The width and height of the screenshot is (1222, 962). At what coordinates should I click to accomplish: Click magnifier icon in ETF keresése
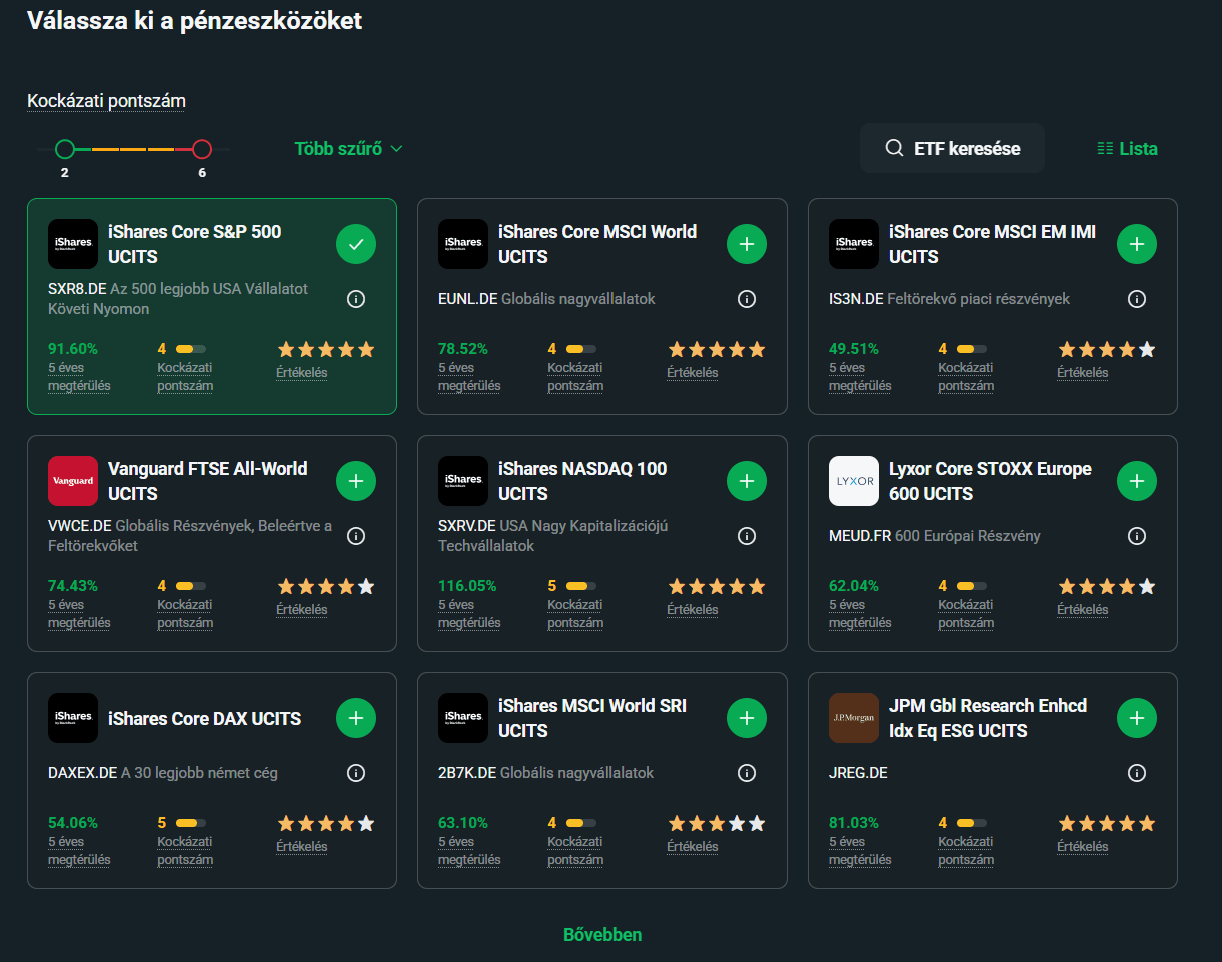[x=895, y=148]
